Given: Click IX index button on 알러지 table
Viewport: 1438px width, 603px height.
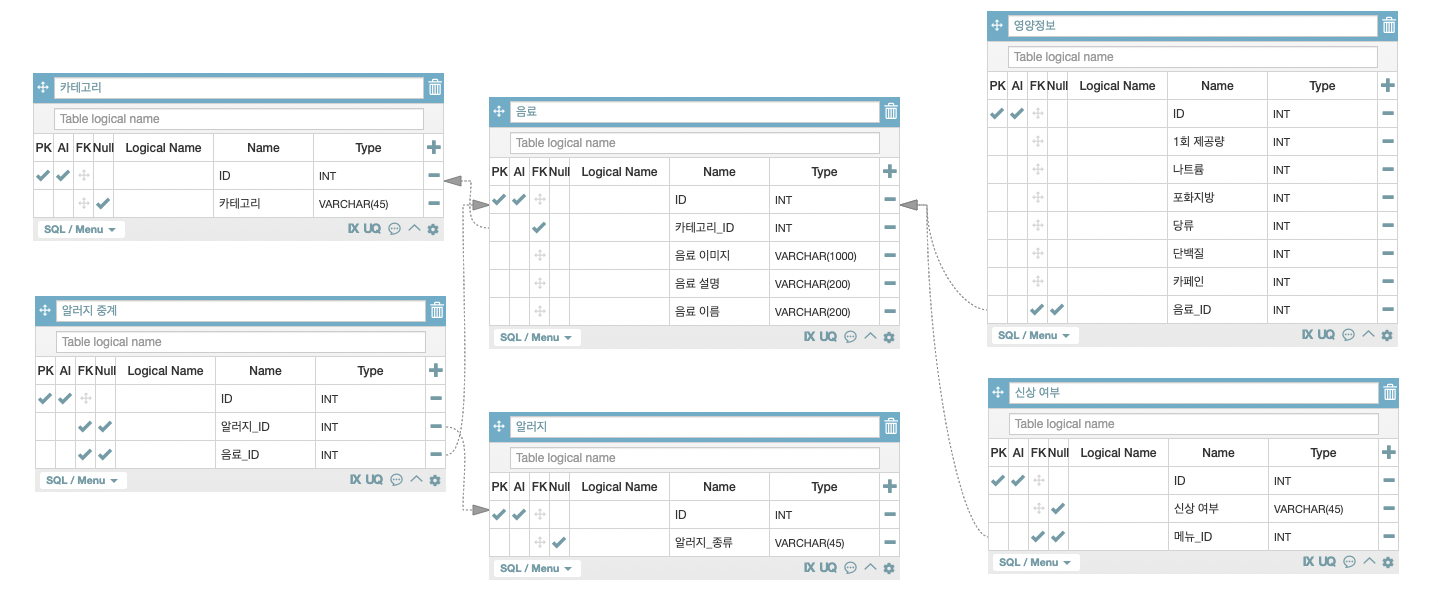Looking at the screenshot, I should coord(809,568).
